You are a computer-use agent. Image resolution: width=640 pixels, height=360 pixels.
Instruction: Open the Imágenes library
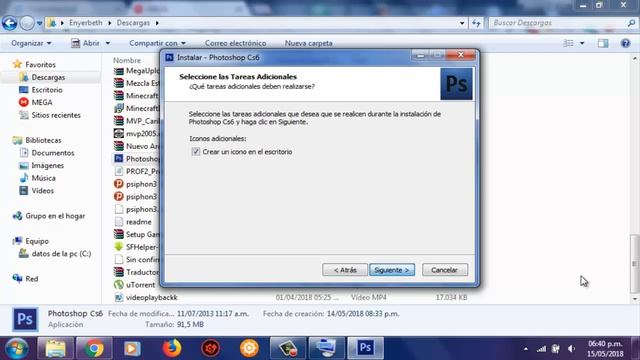pyautogui.click(x=47, y=166)
